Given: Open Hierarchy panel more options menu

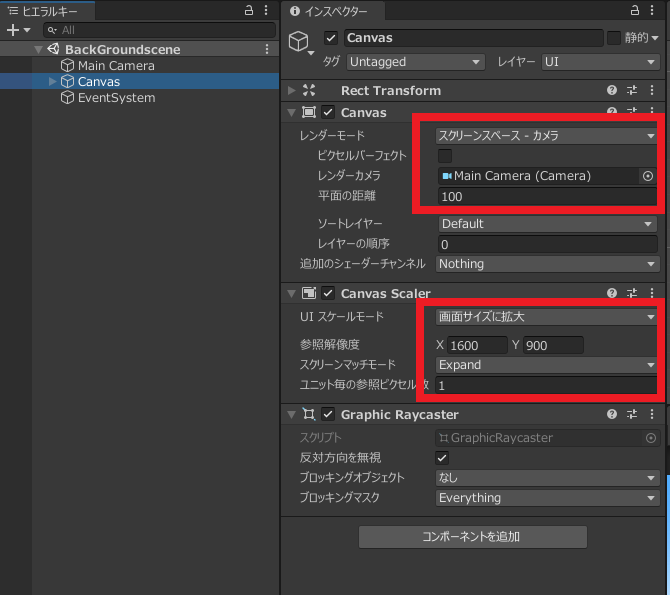Looking at the screenshot, I should point(266,11).
